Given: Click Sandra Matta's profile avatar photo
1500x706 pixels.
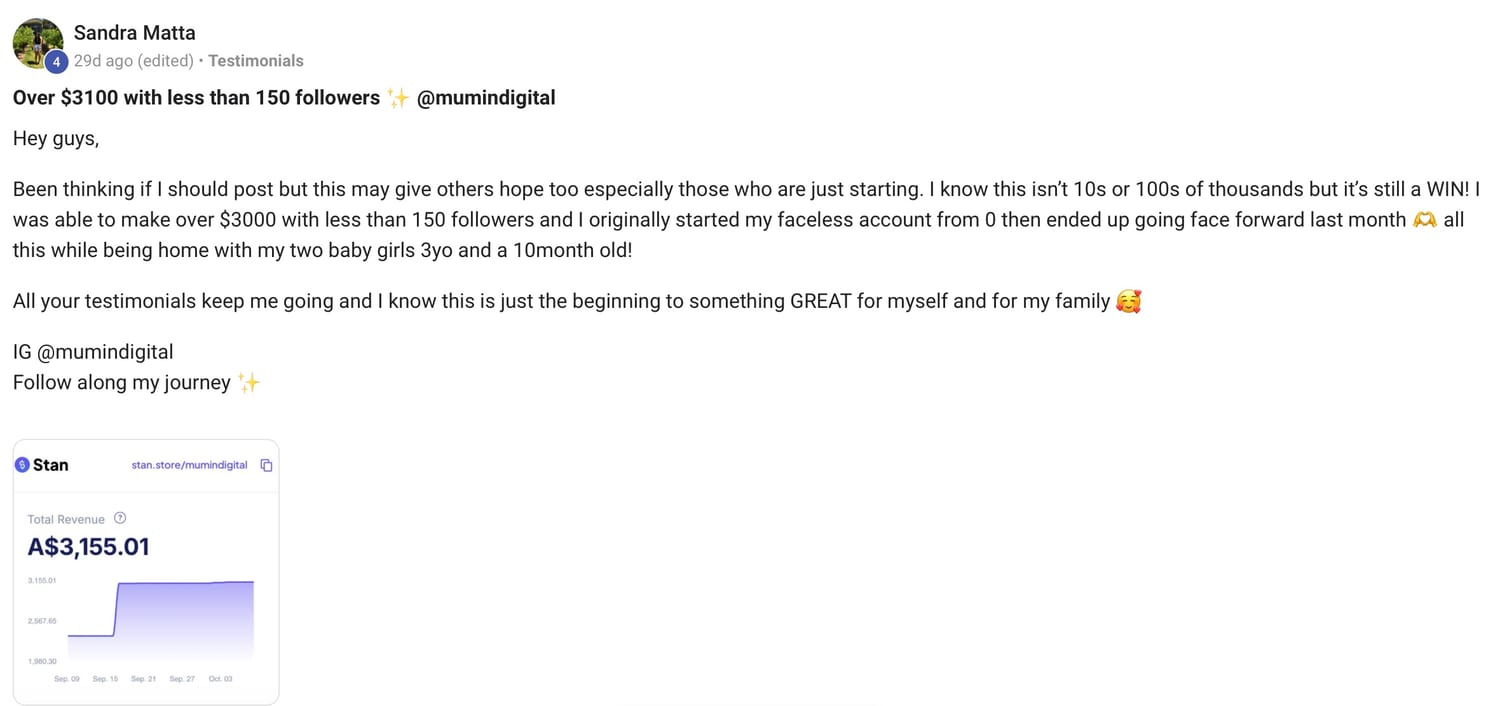Looking at the screenshot, I should (x=38, y=42).
